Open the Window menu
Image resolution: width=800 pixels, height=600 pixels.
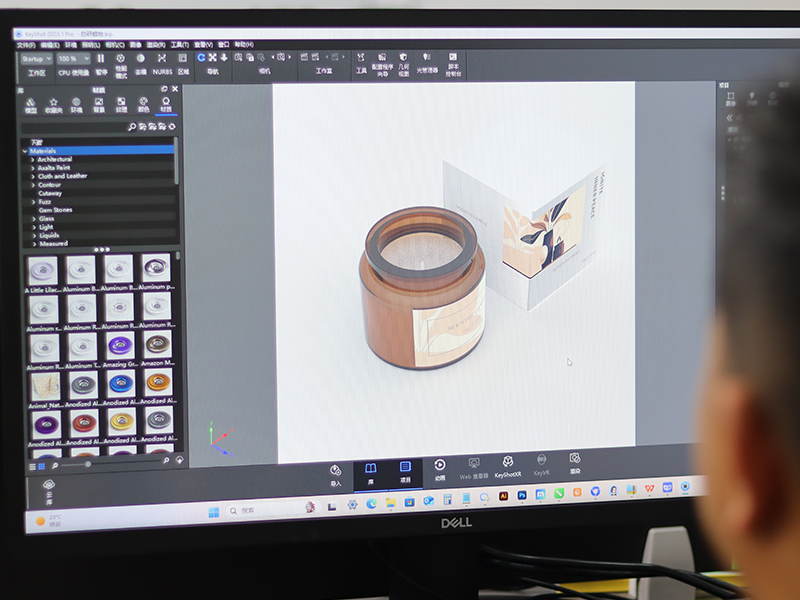tap(223, 45)
